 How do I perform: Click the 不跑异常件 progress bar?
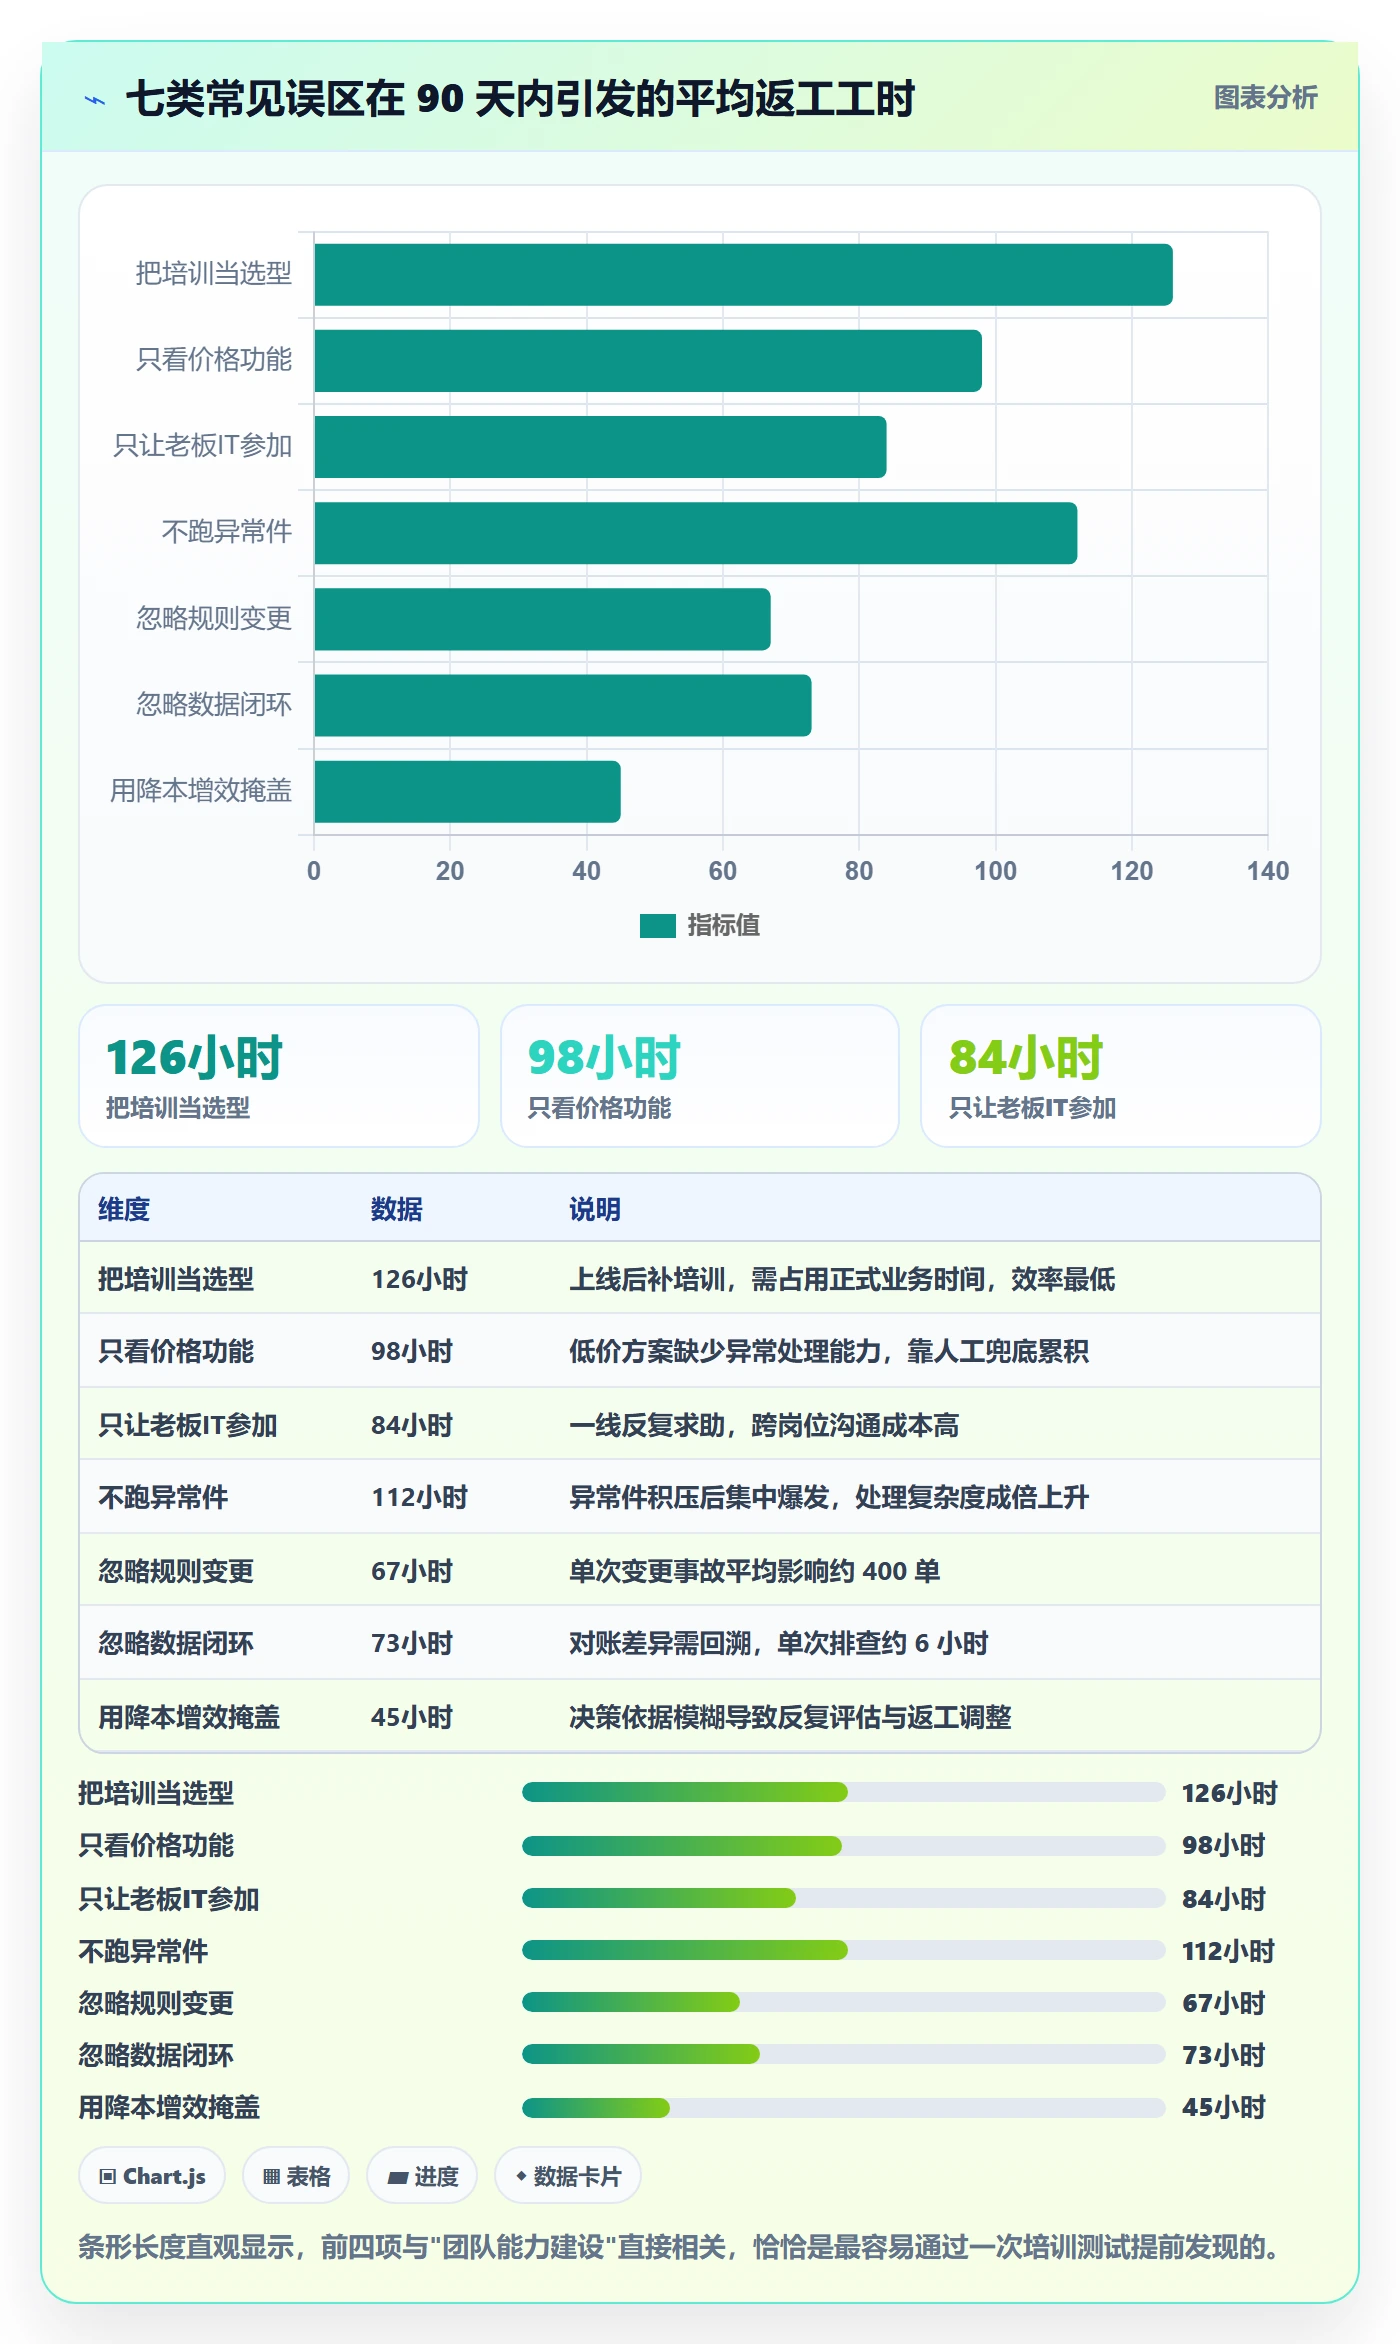[844, 1950]
